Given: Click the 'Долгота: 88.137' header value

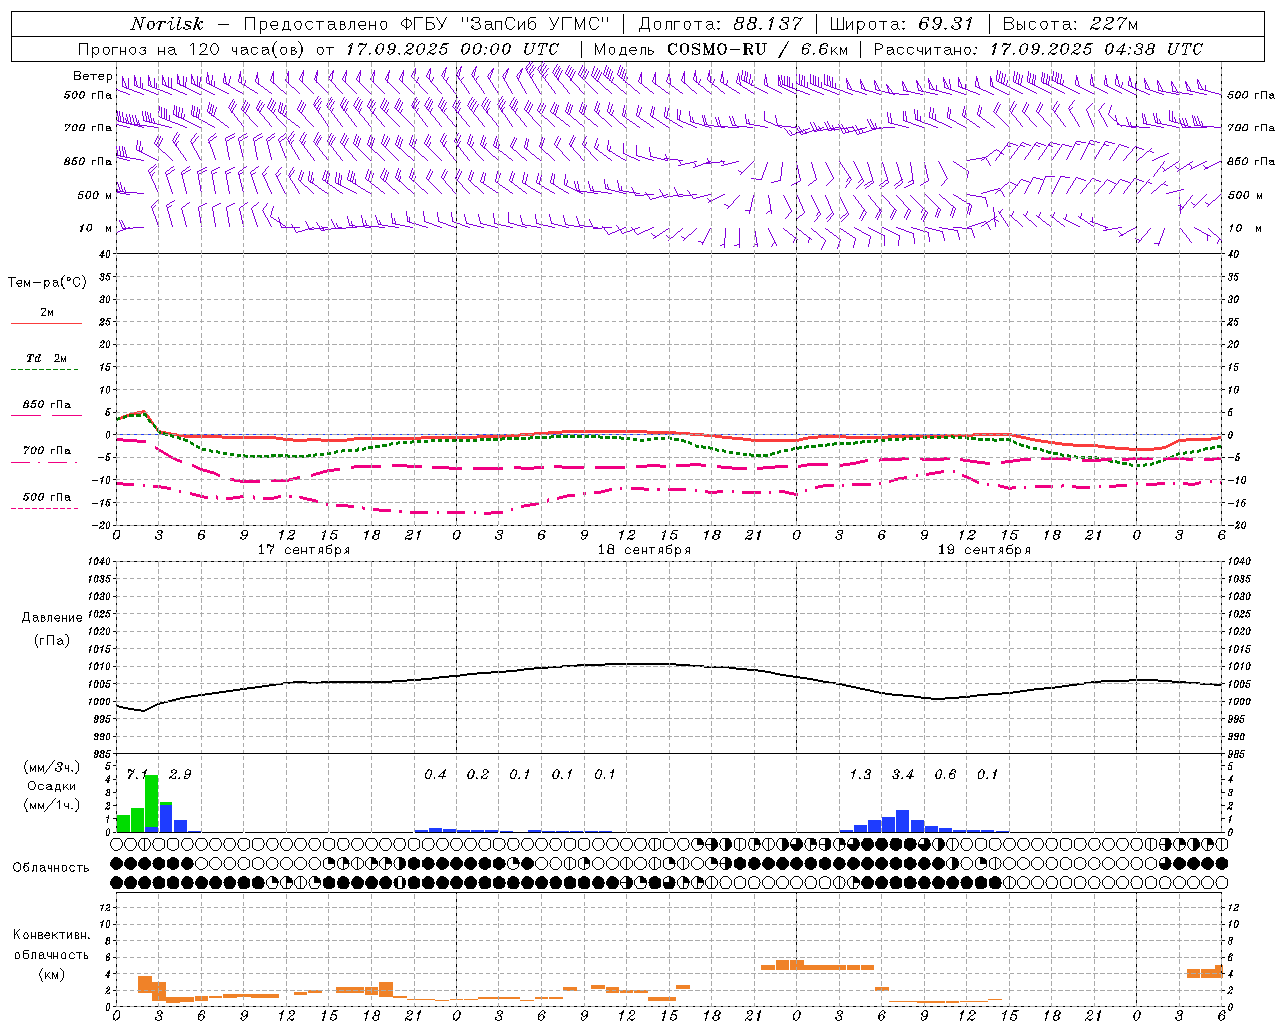Looking at the screenshot, I should tap(720, 24).
